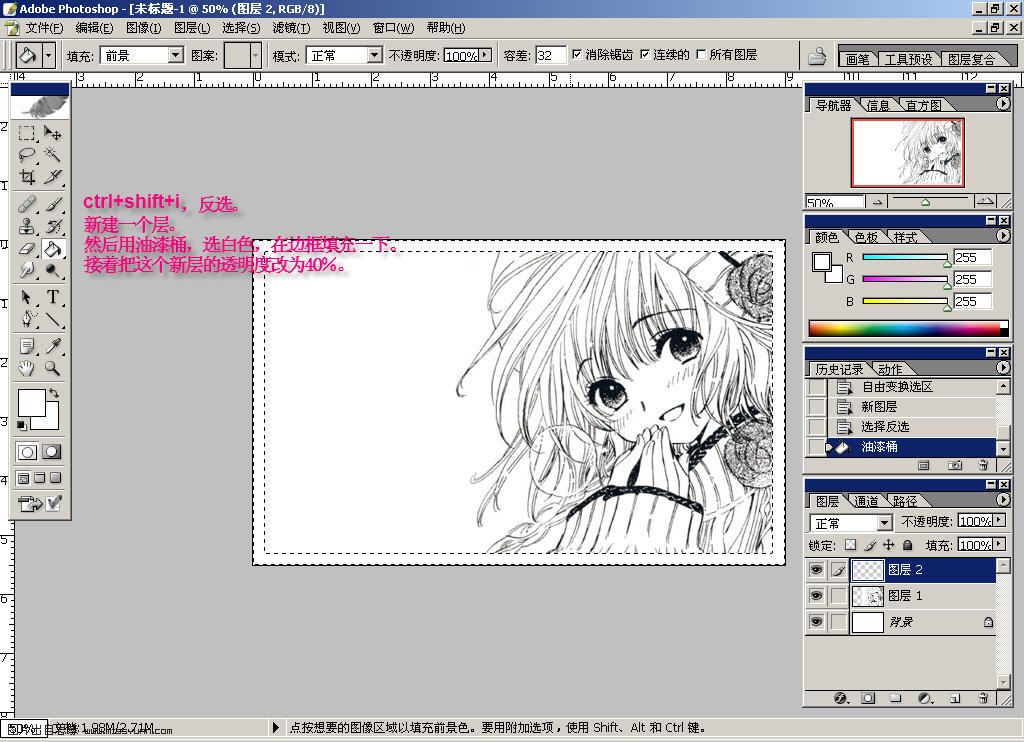Select the Magic Wand tool
This screenshot has width=1024, height=742.
coord(52,155)
